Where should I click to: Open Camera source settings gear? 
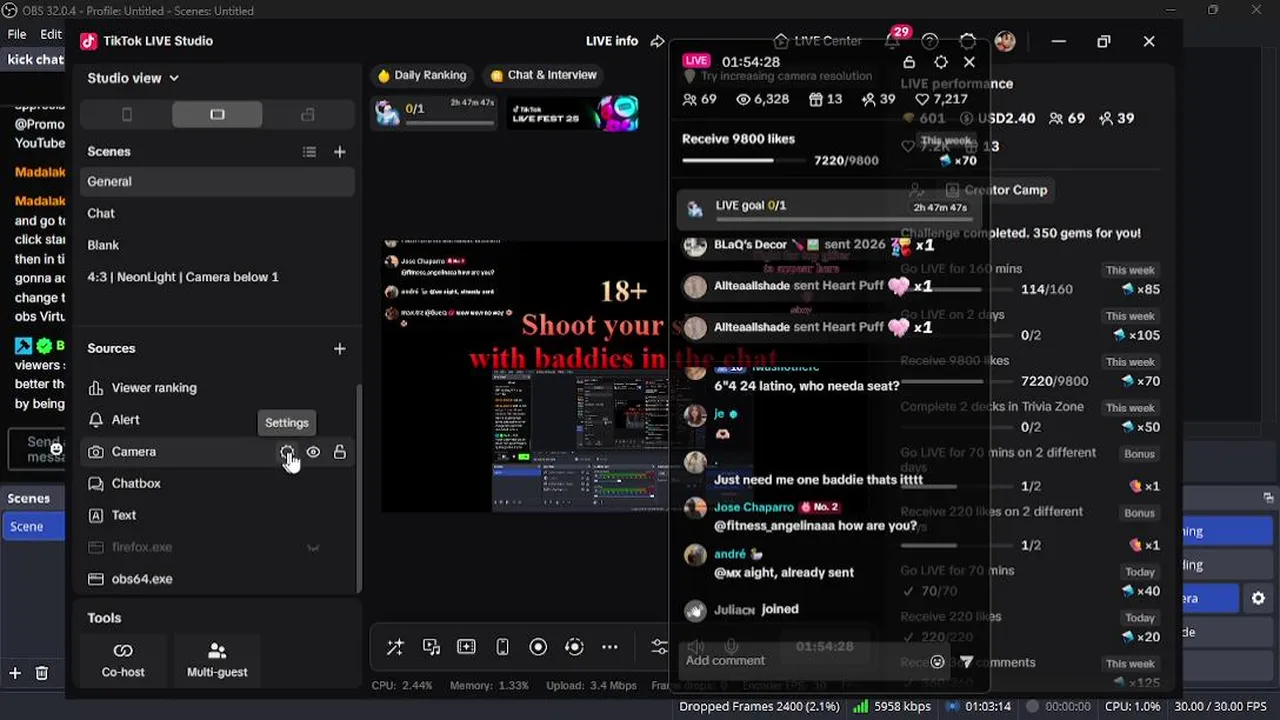[287, 452]
